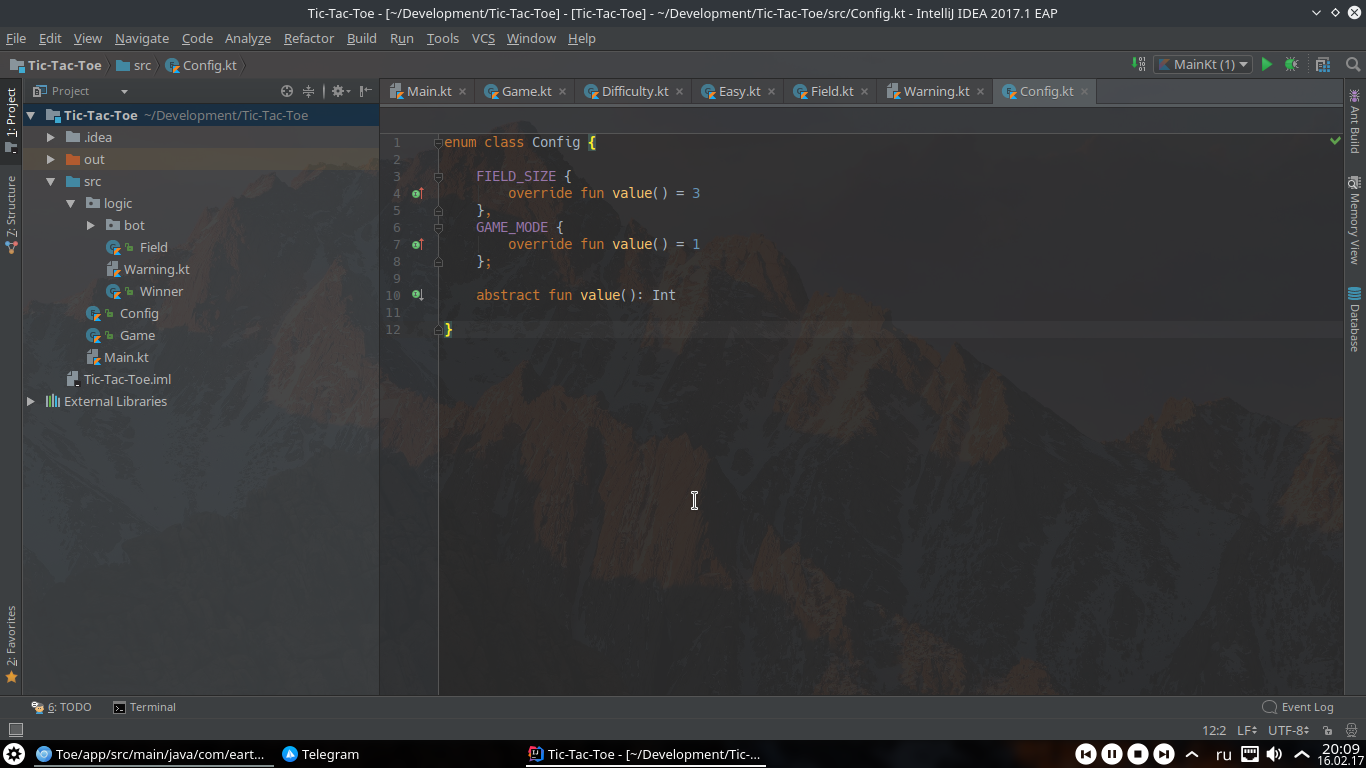This screenshot has height=768, width=1366.
Task: Open the TODO tool window
Action: click(x=61, y=707)
